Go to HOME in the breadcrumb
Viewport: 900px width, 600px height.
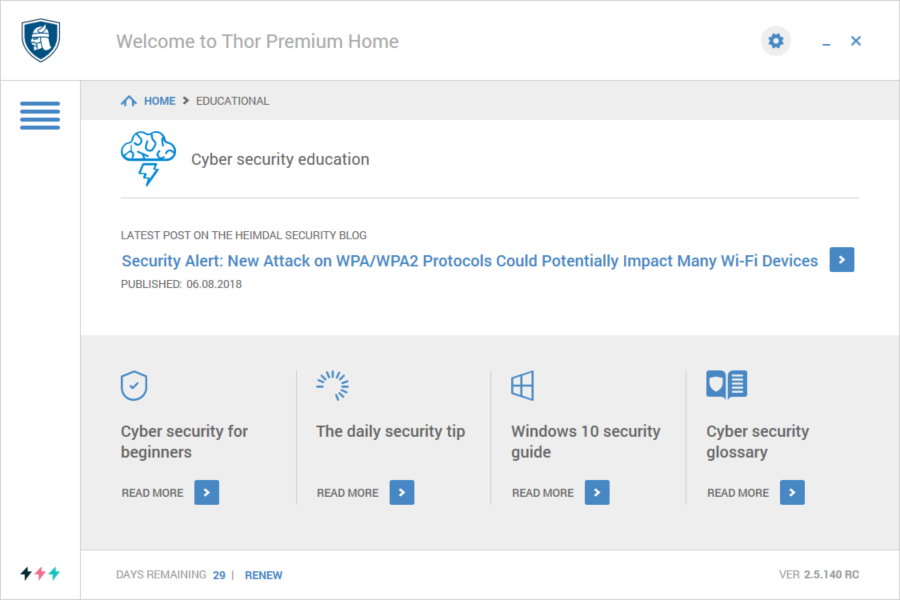[x=160, y=101]
